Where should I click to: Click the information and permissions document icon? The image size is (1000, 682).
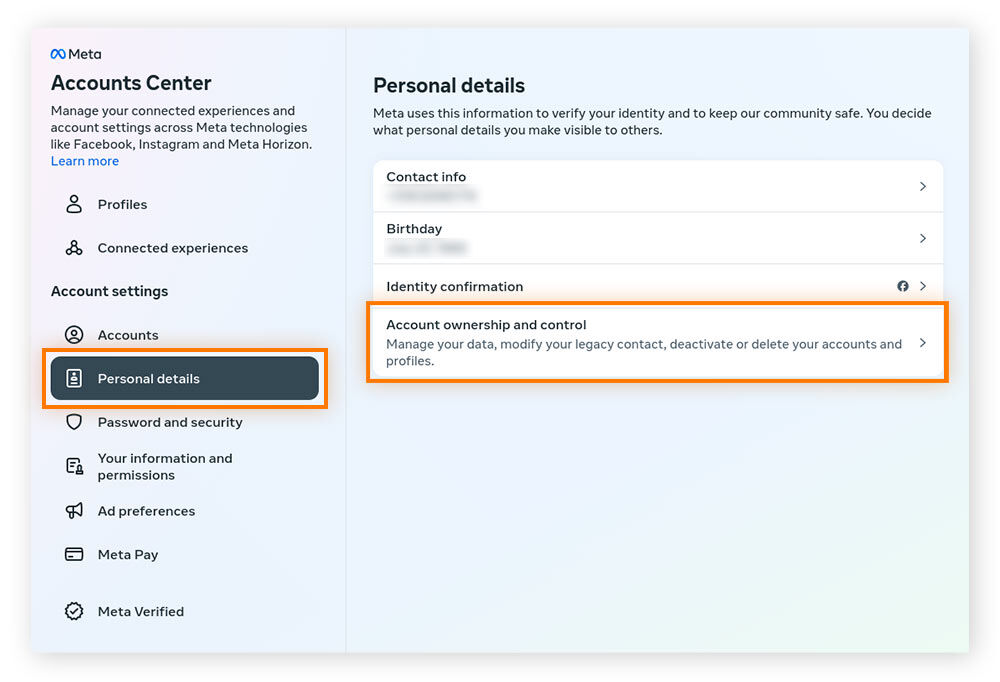tap(75, 466)
